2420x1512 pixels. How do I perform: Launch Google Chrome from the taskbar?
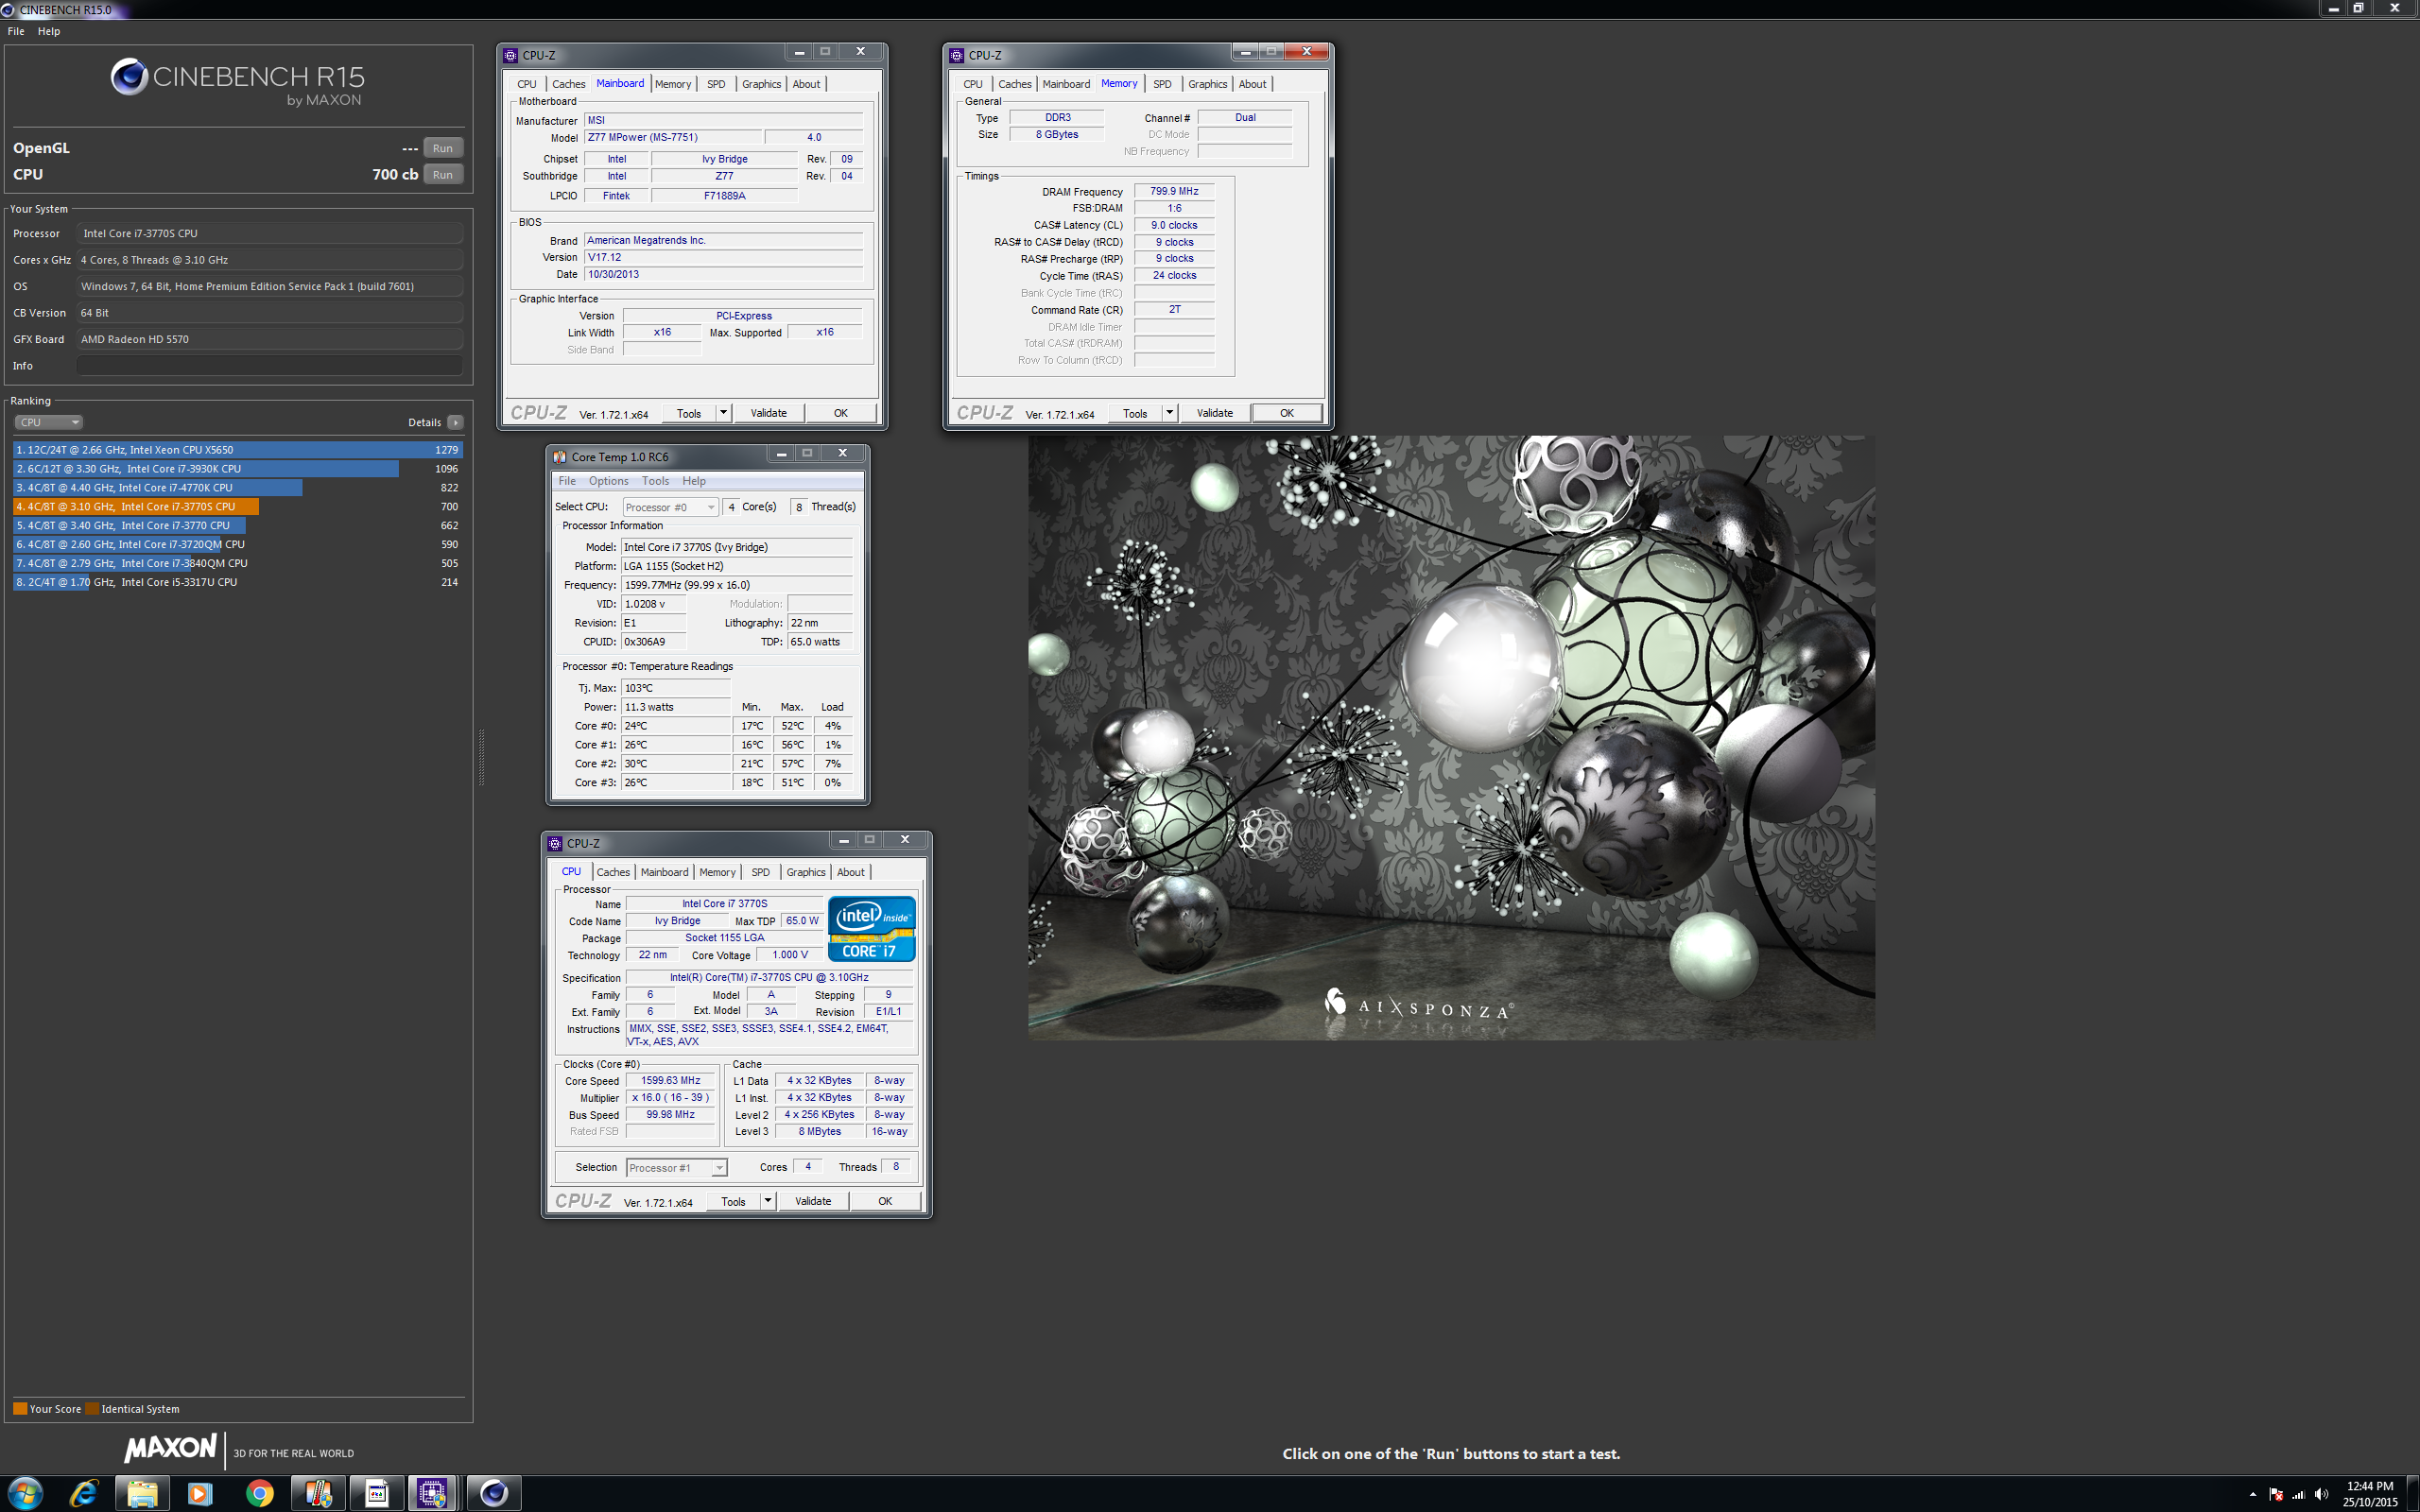pos(259,1493)
